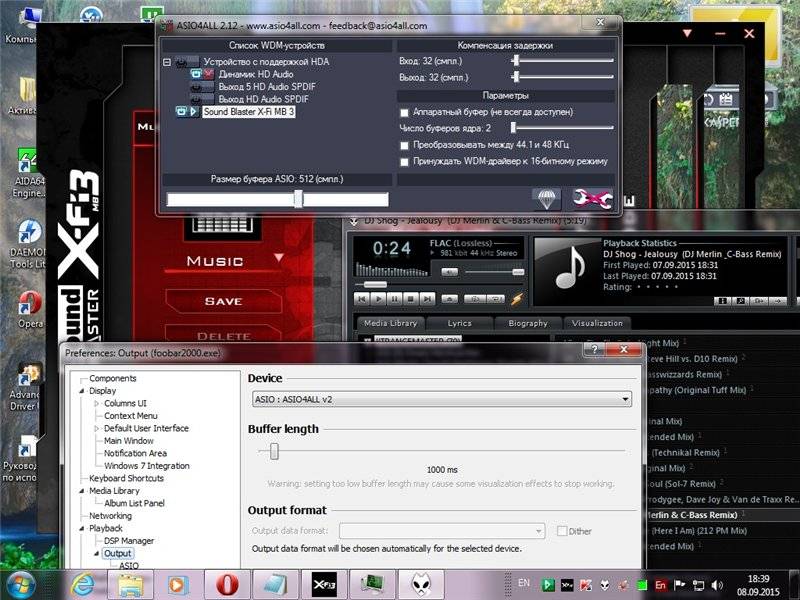Click the mute speaker button in foobar2000

(x=449, y=272)
